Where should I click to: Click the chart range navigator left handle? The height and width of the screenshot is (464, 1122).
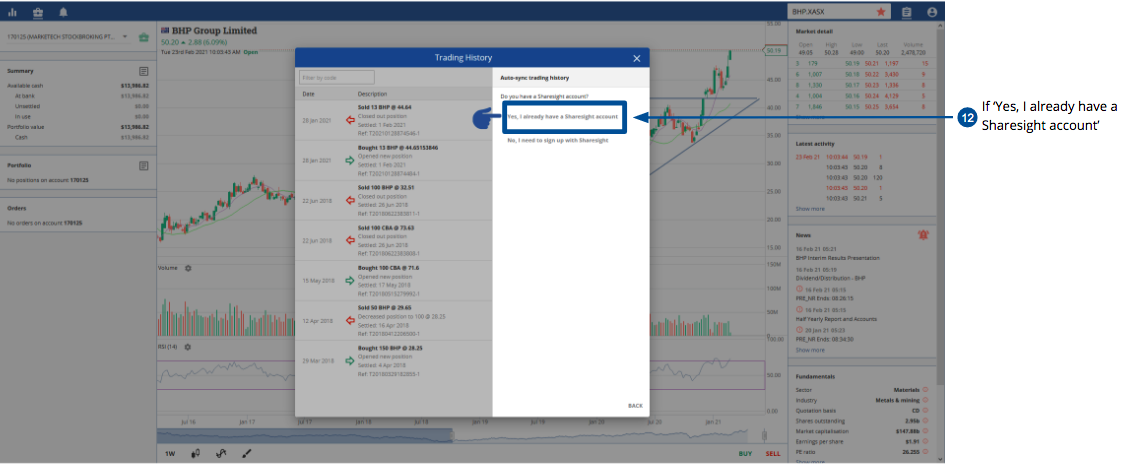point(452,435)
